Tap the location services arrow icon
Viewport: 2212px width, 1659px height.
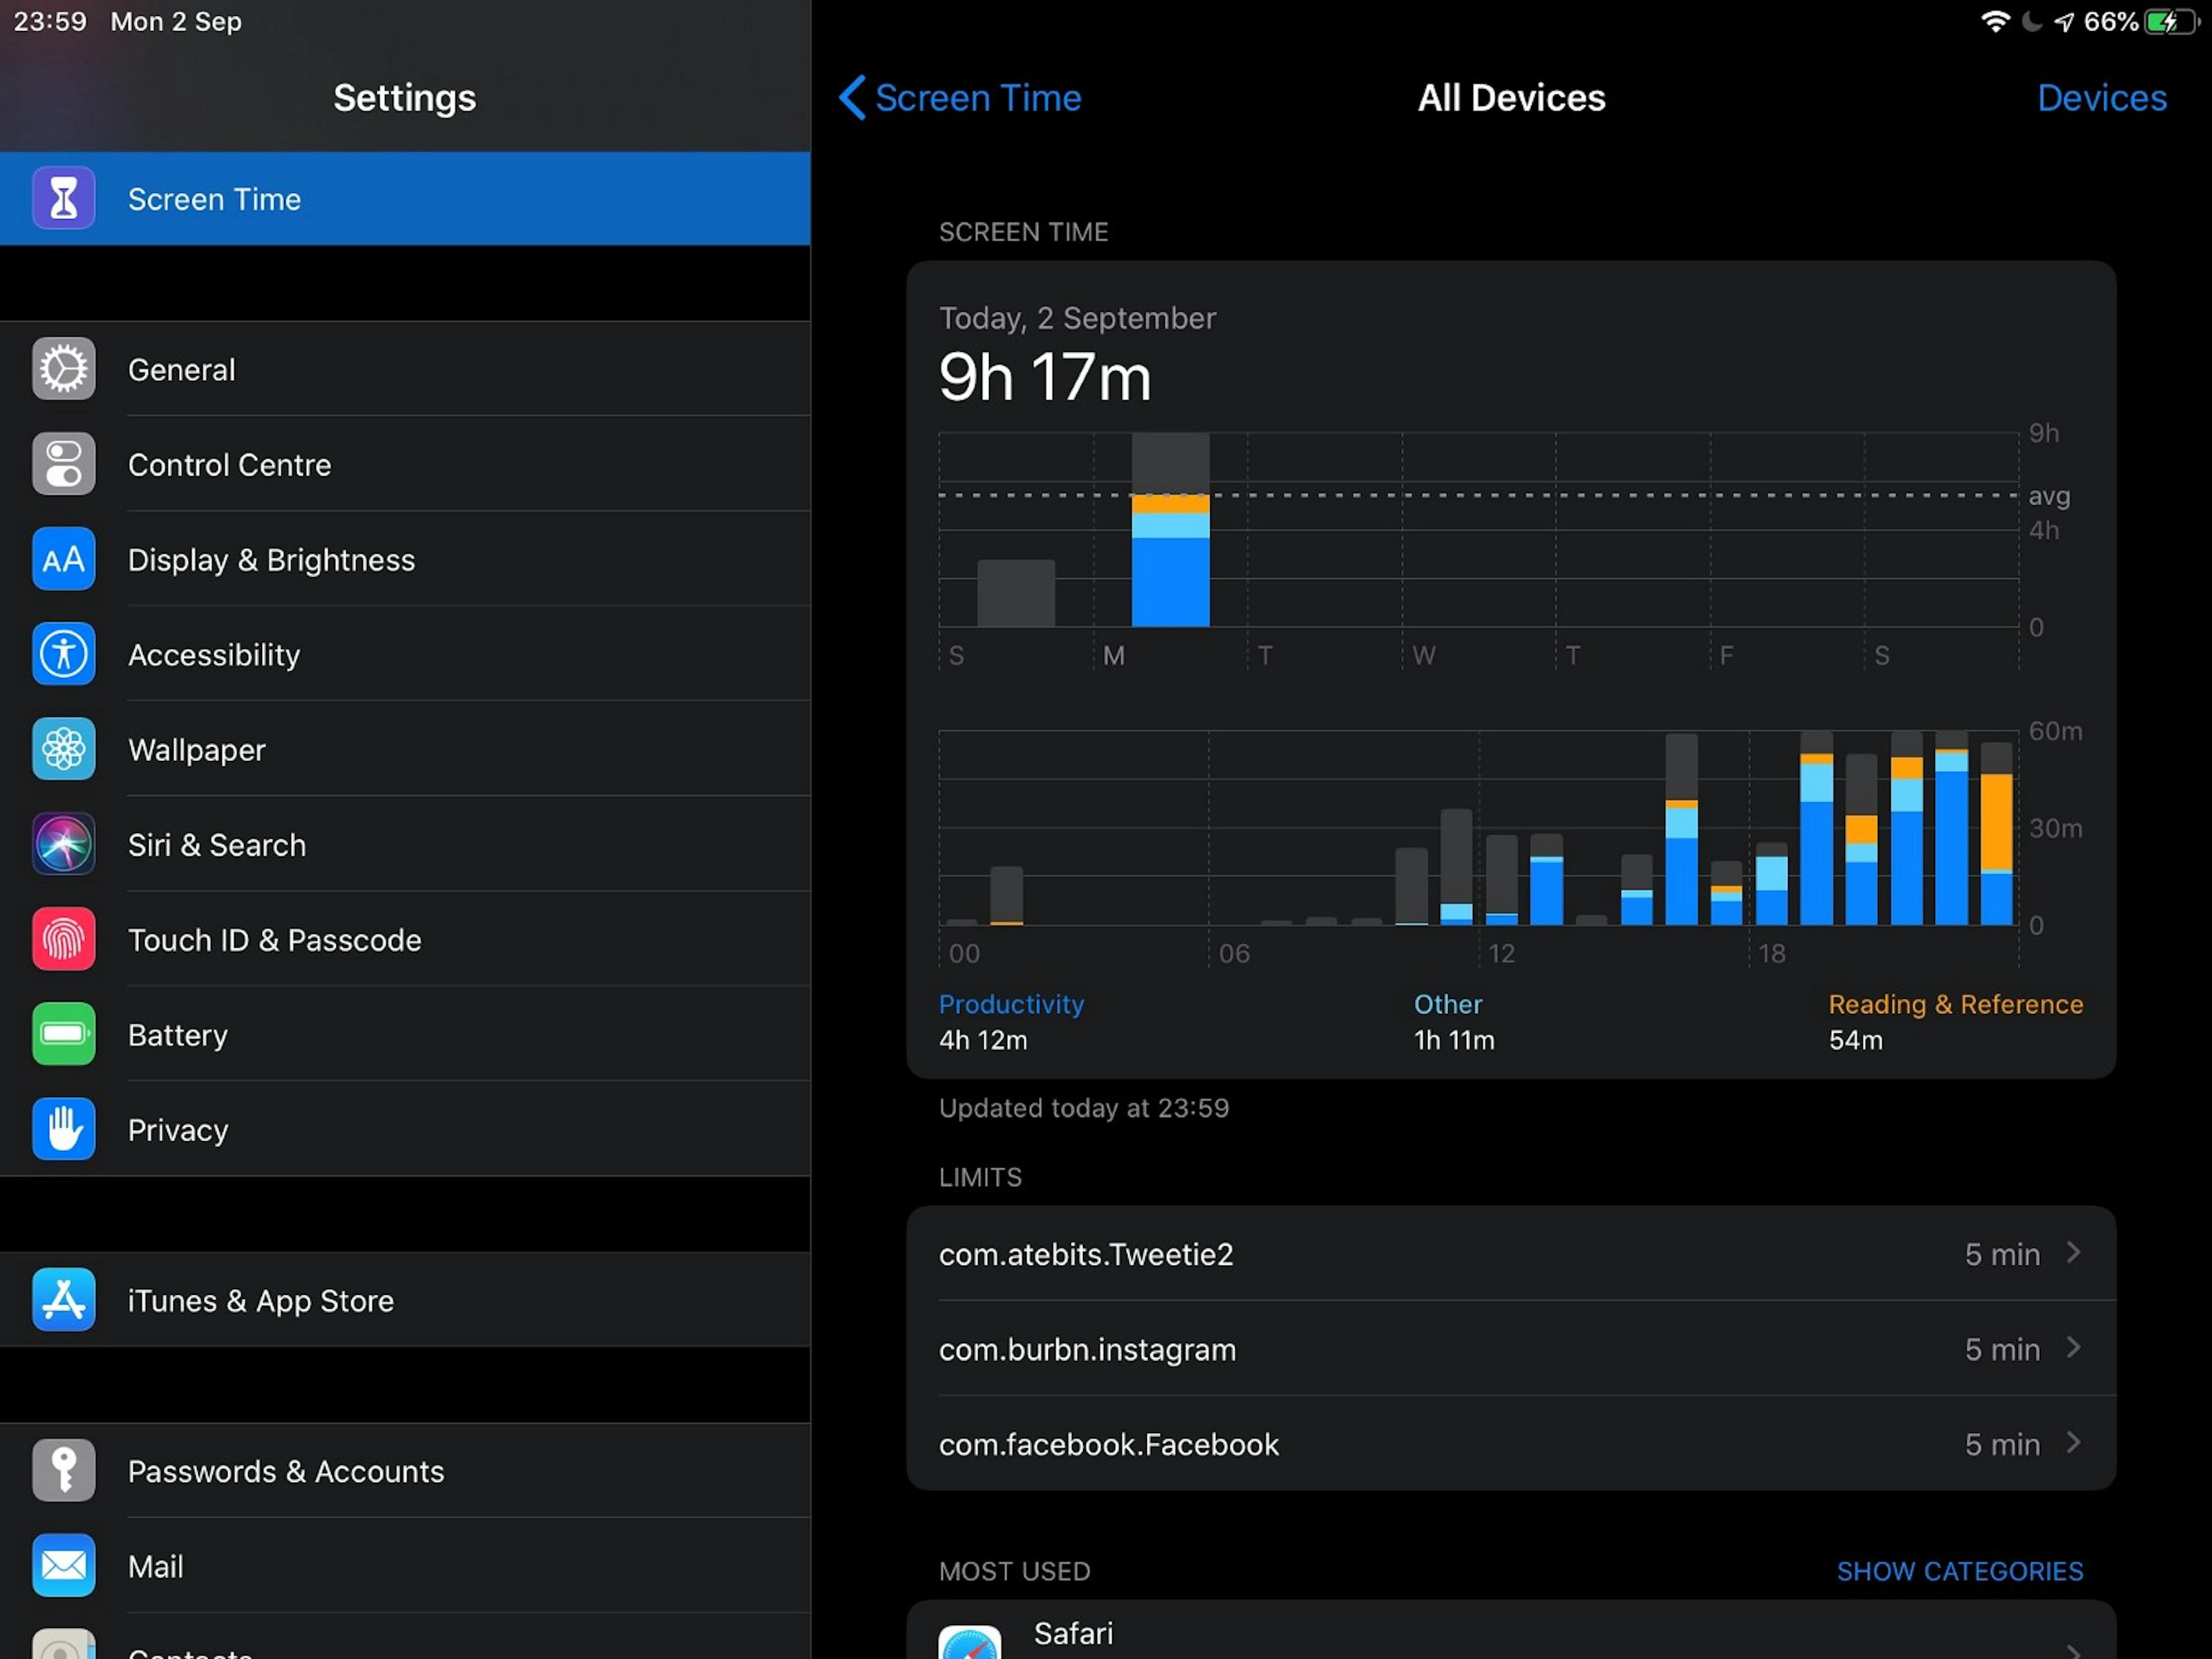click(2064, 21)
